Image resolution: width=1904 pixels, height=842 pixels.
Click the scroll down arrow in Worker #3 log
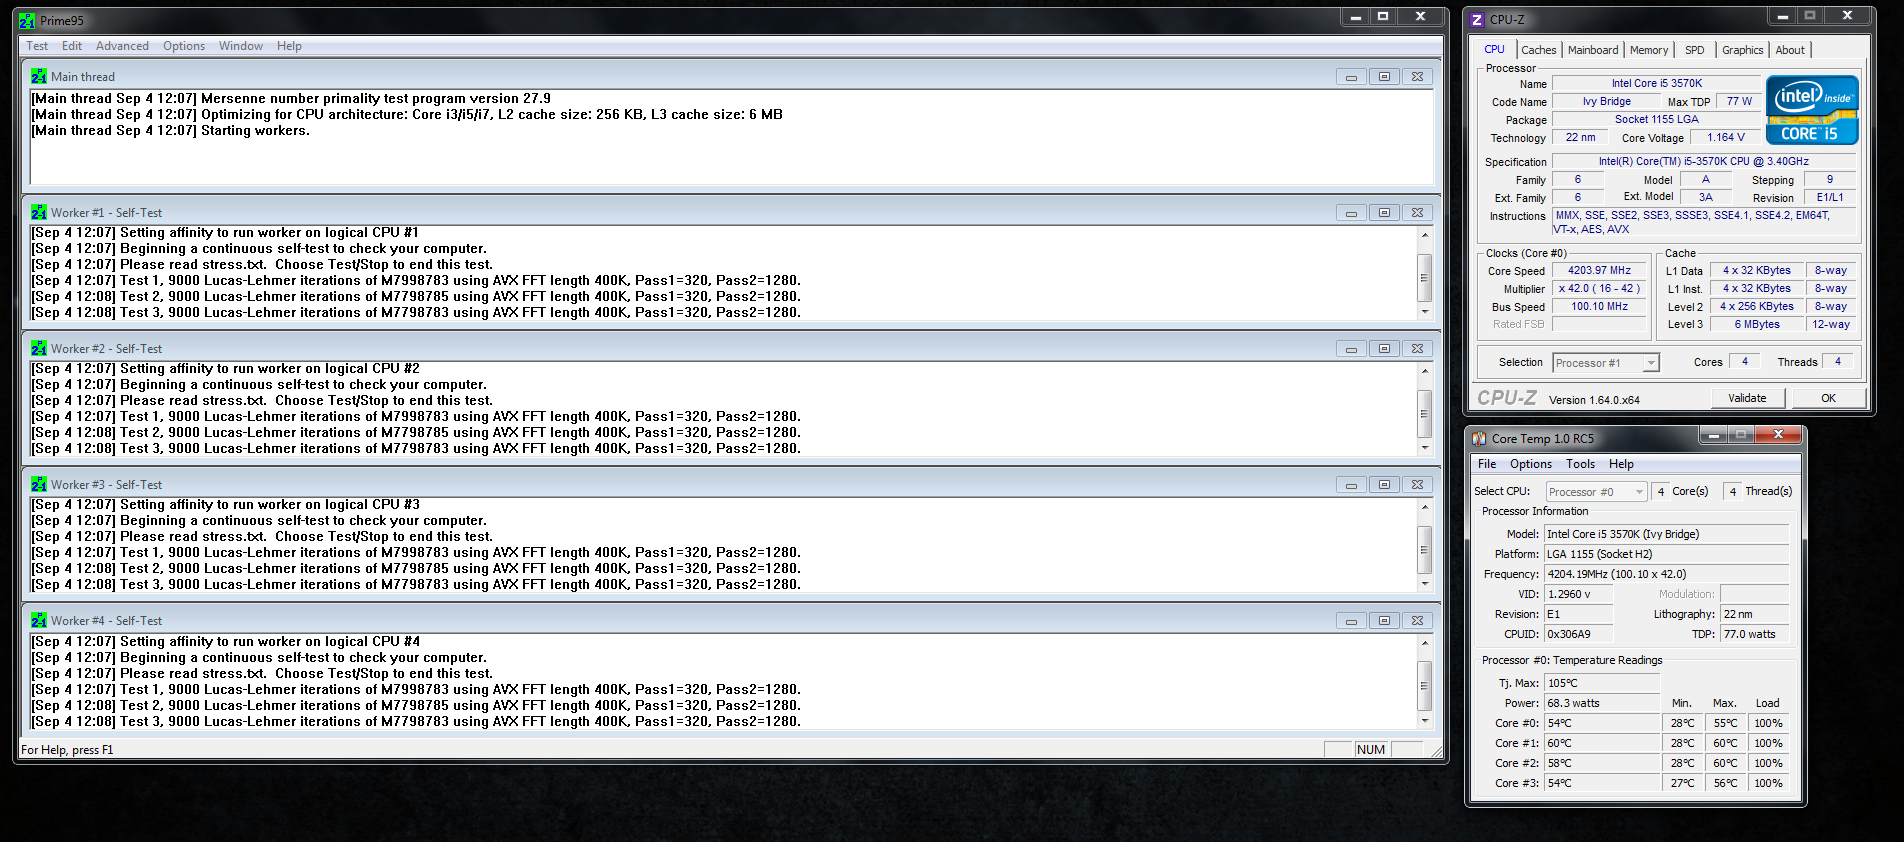(1425, 584)
